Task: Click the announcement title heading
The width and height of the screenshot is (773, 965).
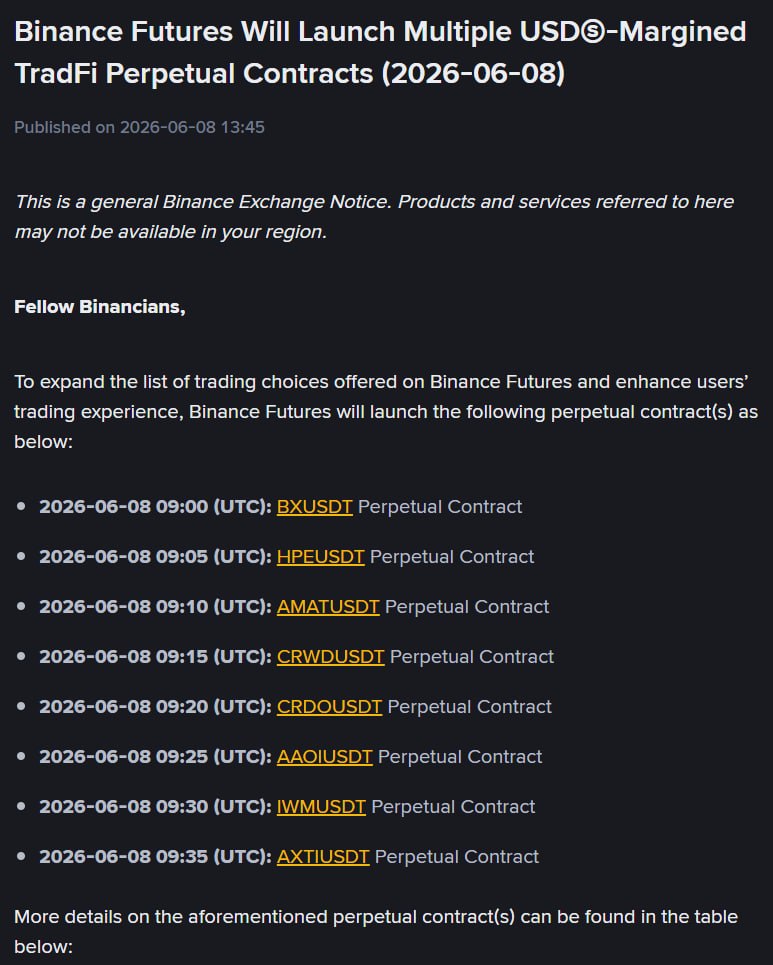Action: click(380, 52)
